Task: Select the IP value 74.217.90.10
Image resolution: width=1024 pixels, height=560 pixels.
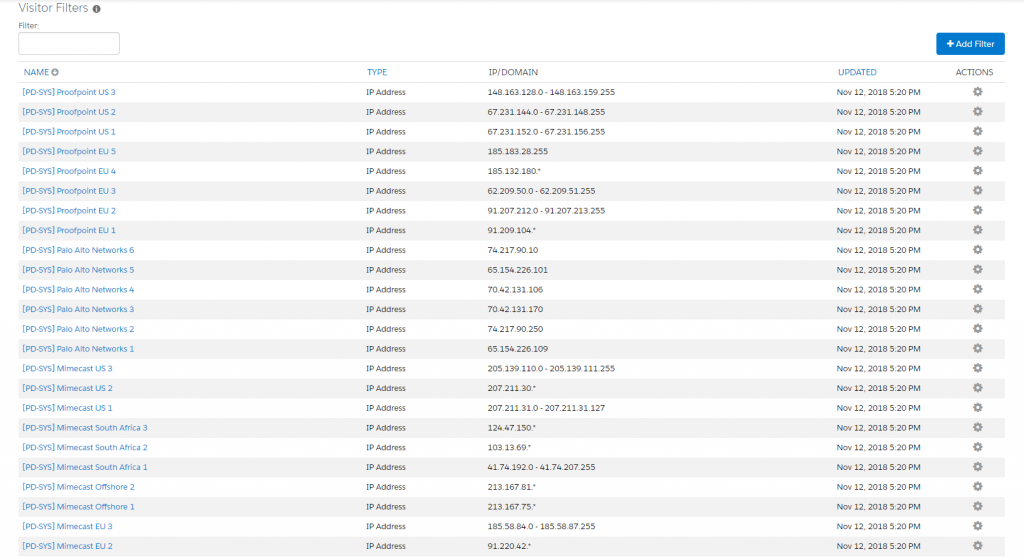Action: (513, 250)
